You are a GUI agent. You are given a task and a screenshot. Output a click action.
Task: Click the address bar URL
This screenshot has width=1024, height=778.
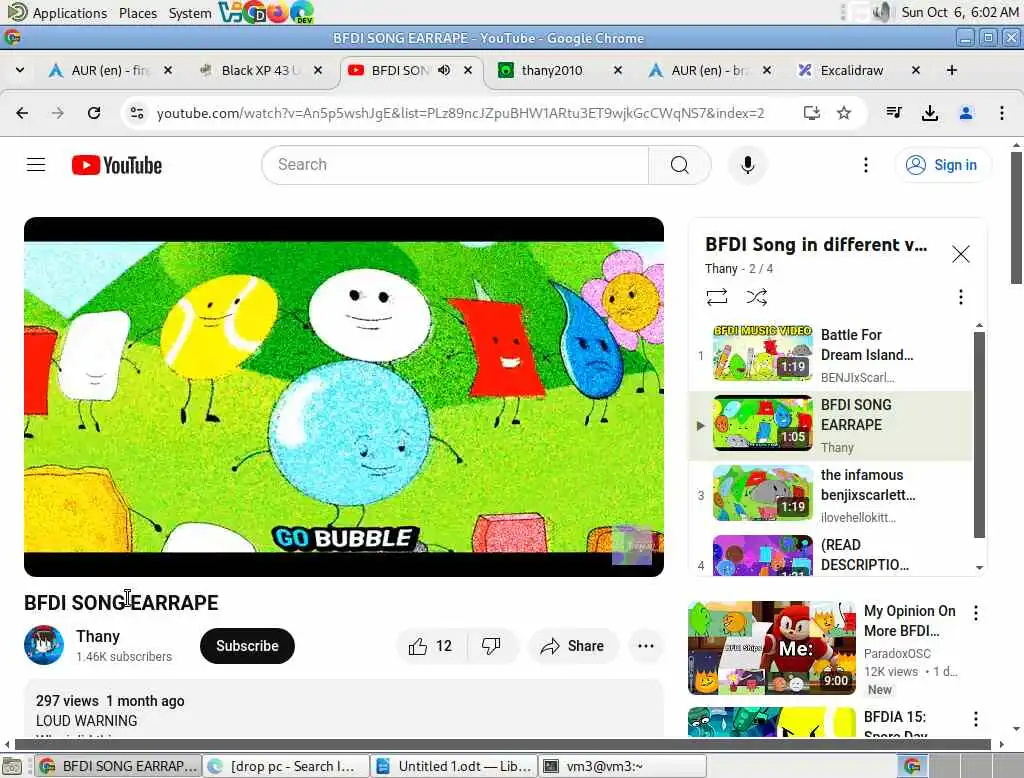pos(460,113)
